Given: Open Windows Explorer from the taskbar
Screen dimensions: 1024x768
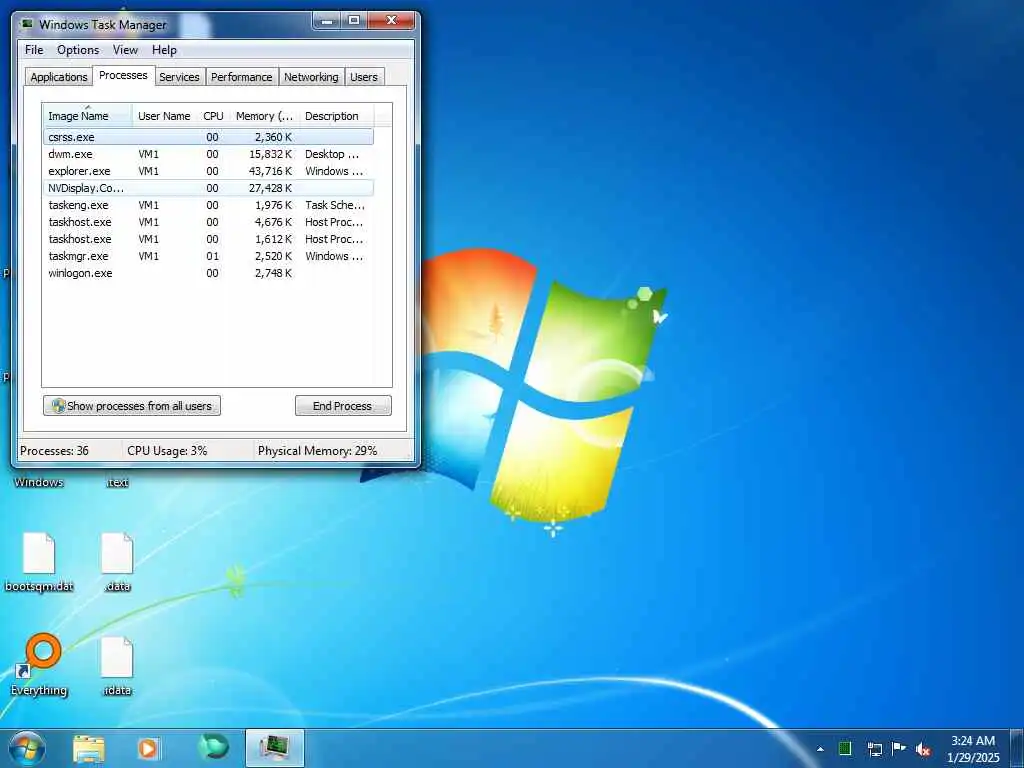Looking at the screenshot, I should point(89,748).
